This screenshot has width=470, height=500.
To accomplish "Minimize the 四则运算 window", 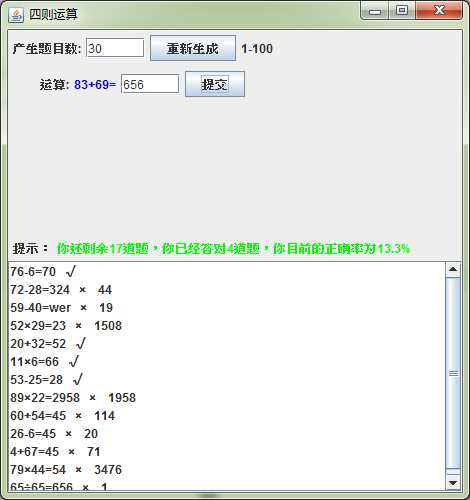I will point(375,12).
